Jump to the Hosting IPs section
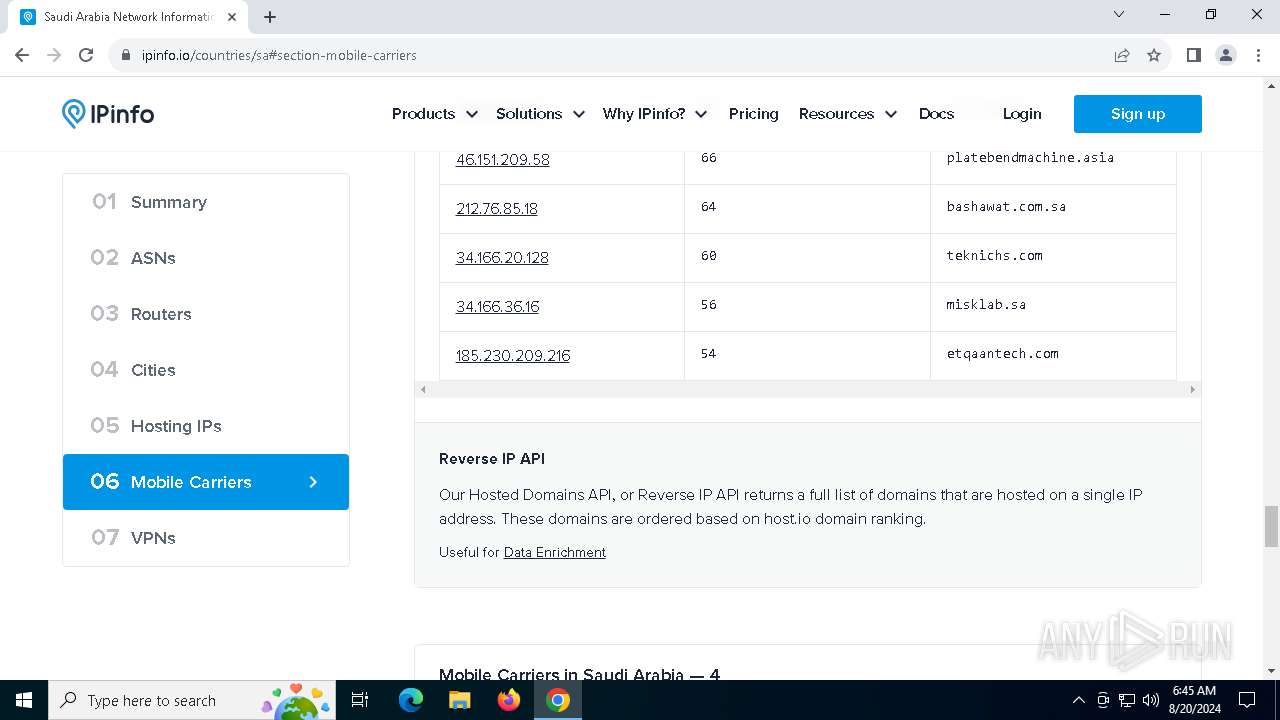 (206, 426)
